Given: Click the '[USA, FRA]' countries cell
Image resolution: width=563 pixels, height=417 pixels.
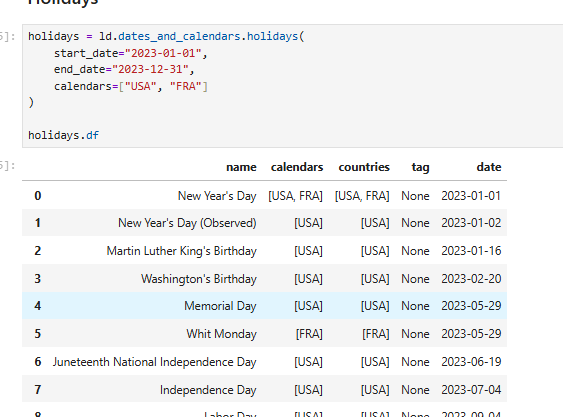Looking at the screenshot, I should tap(362, 196).
